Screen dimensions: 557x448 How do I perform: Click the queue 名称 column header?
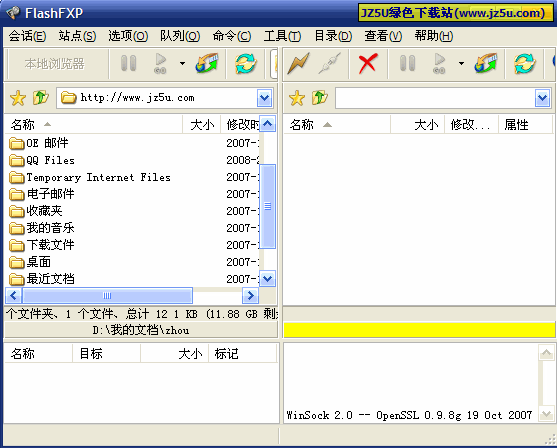click(x=38, y=353)
